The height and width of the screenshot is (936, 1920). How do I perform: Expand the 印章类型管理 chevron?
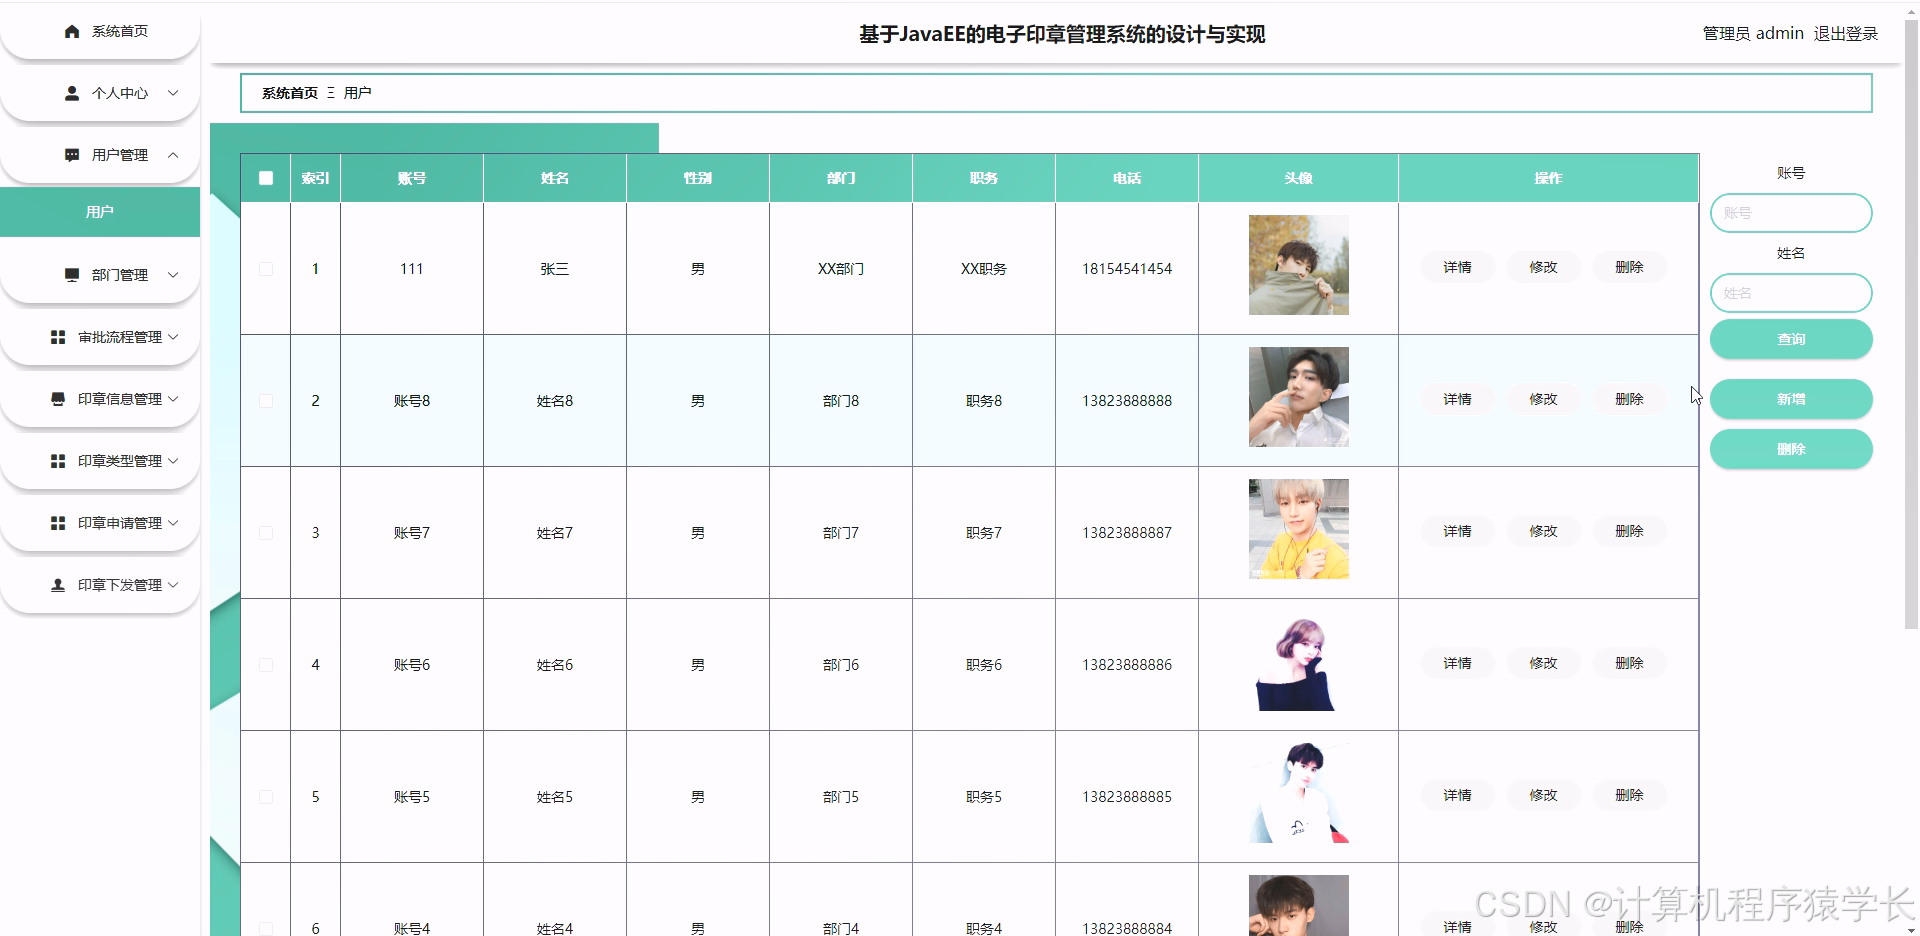point(173,461)
